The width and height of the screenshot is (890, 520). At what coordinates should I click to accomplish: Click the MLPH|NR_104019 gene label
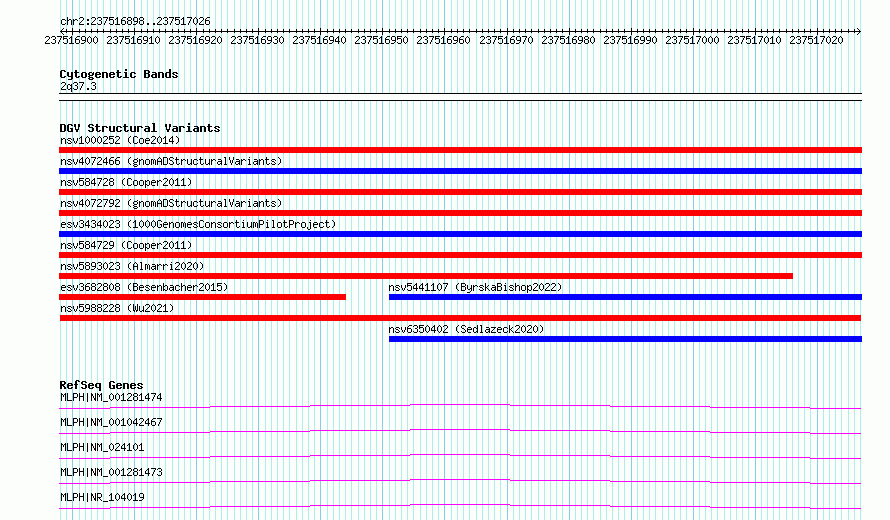coord(102,497)
